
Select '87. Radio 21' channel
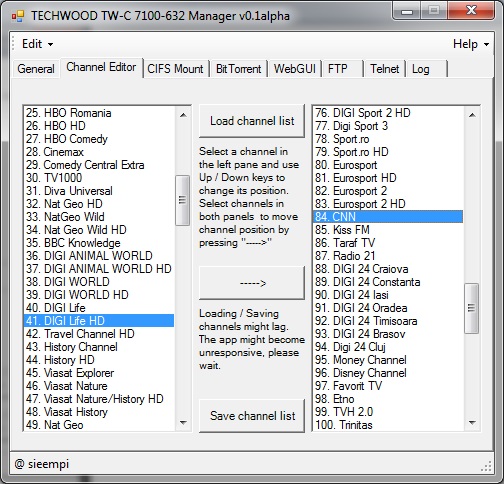[x=388, y=256]
